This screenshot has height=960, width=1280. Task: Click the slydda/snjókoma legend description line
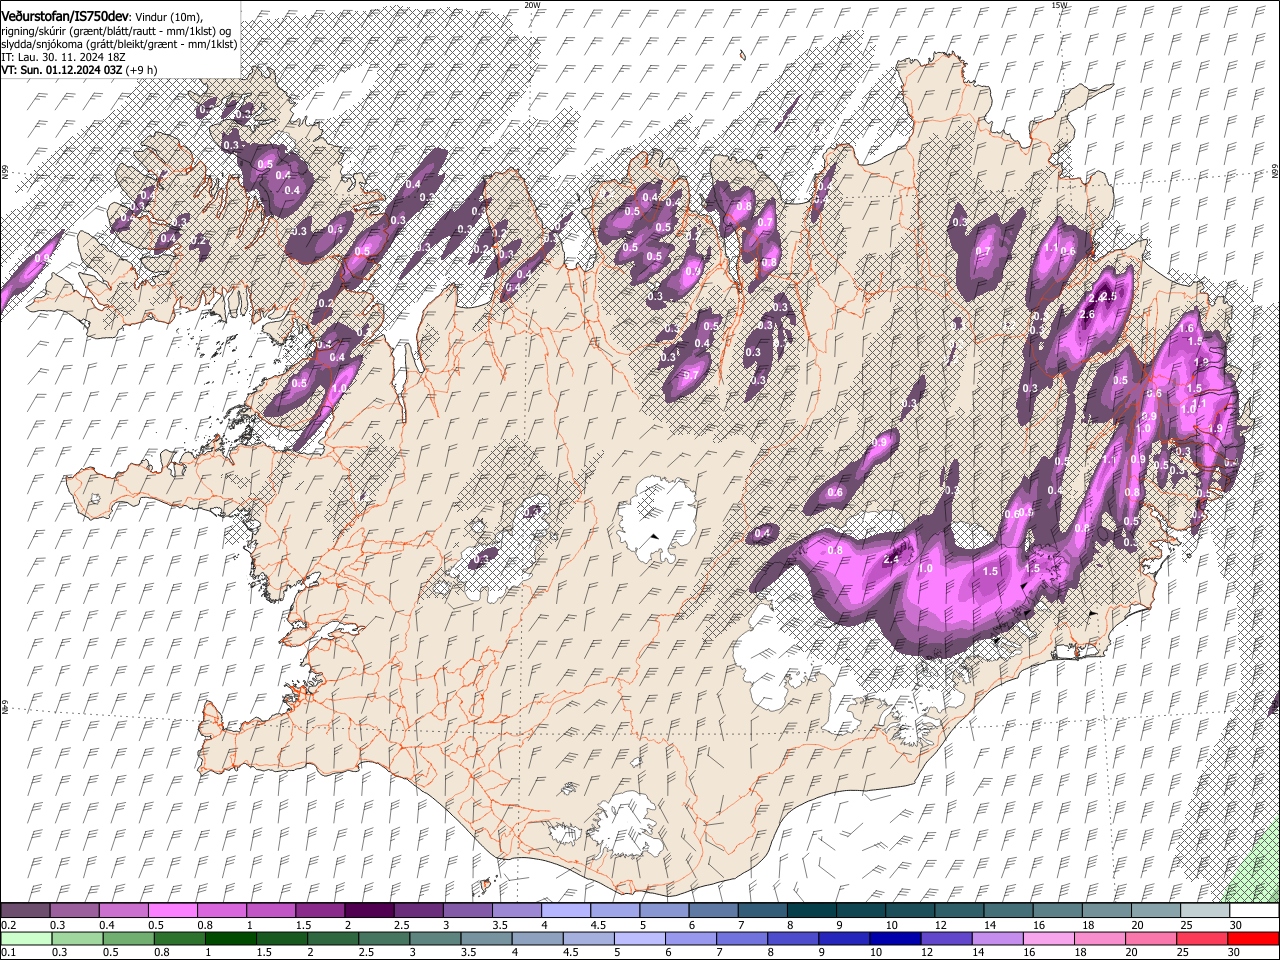(119, 44)
